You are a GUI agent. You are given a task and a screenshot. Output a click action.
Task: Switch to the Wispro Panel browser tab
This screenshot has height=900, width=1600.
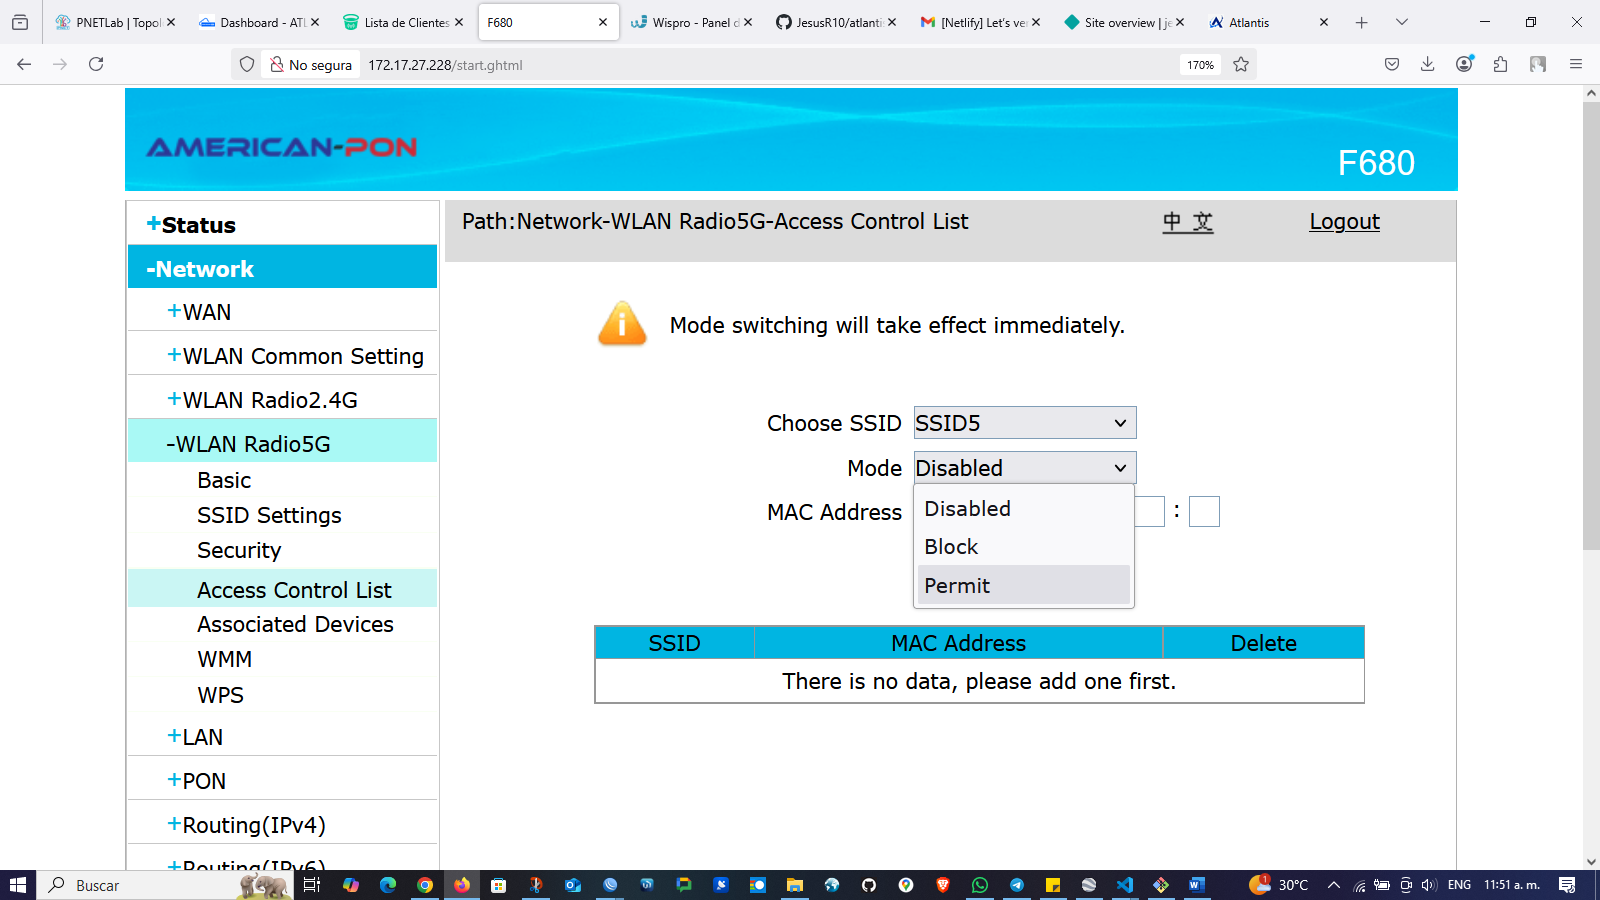tap(692, 21)
